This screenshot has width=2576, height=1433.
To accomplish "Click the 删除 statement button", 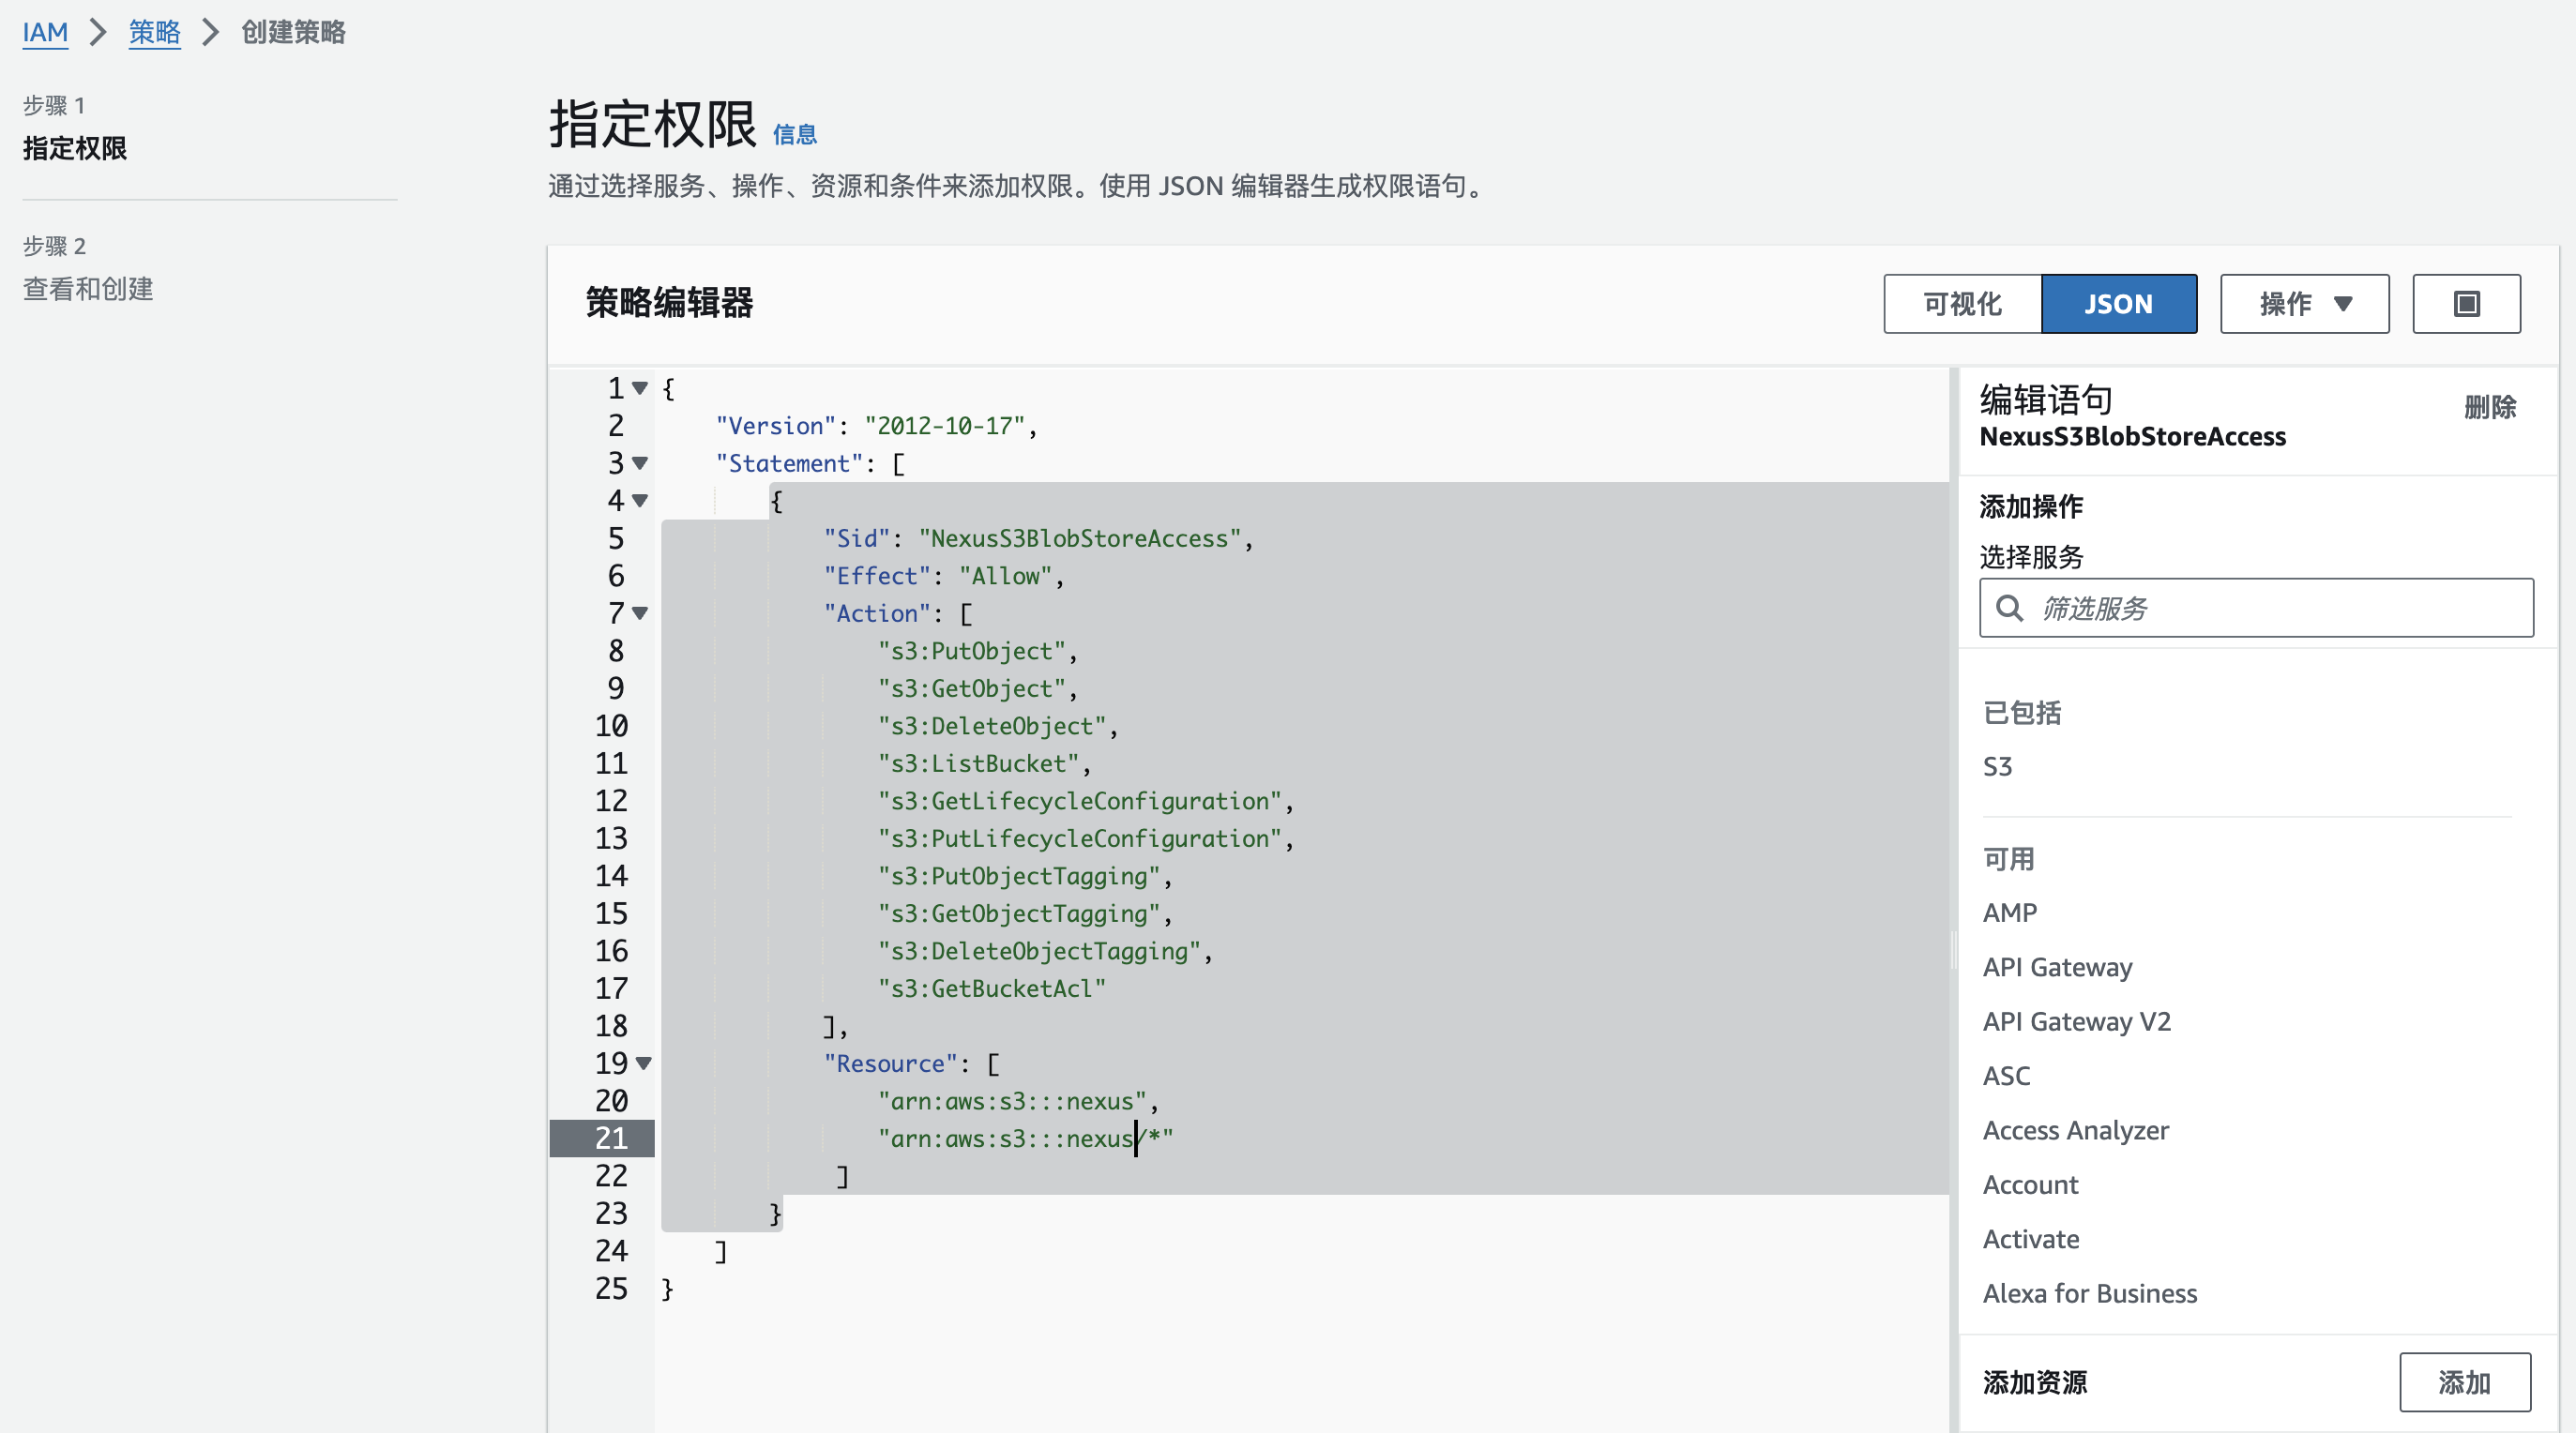I will (x=2490, y=407).
